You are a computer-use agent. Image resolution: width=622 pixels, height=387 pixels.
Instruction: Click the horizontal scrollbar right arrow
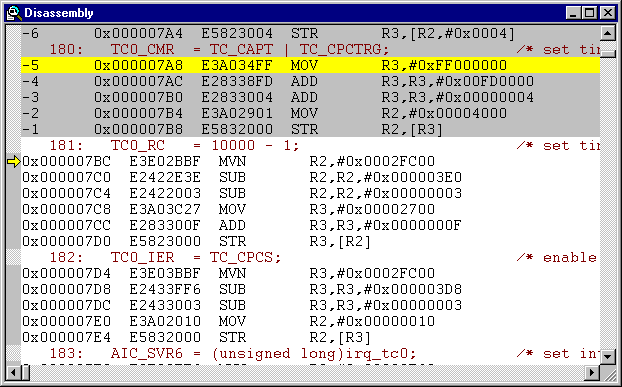(x=592, y=373)
